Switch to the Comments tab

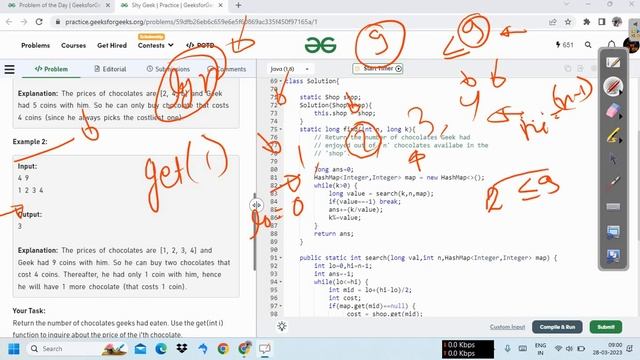(227, 69)
